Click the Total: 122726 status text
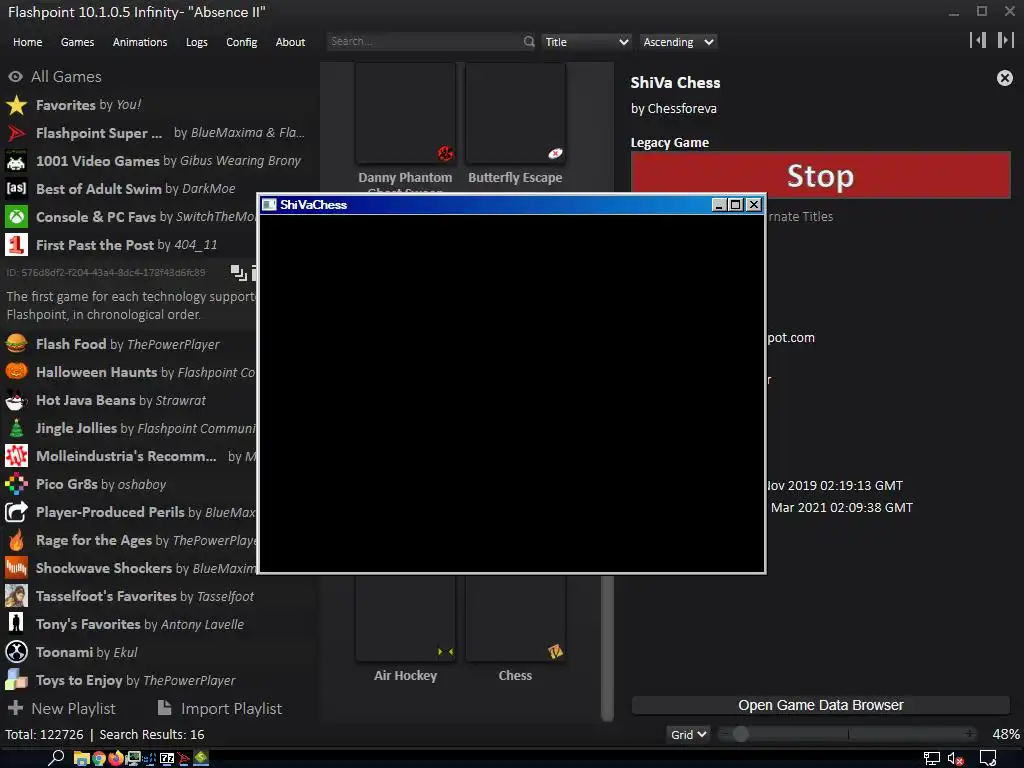This screenshot has height=768, width=1024. [44, 735]
